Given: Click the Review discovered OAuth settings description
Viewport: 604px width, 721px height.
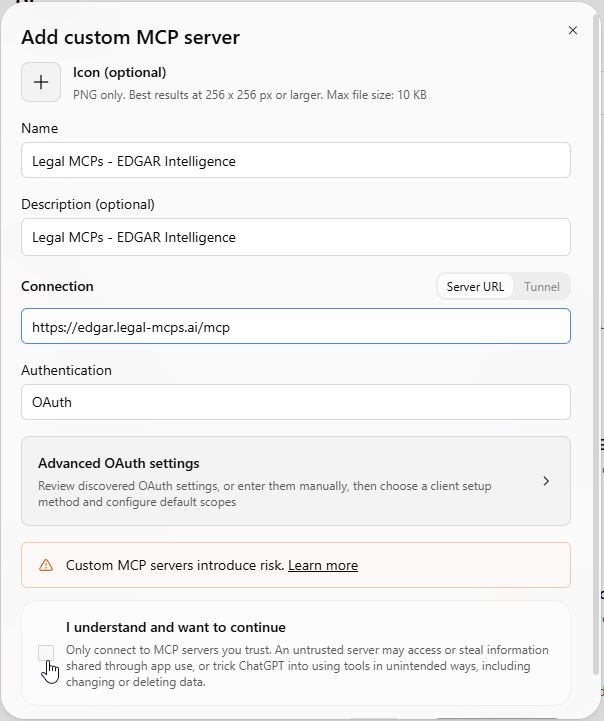Looking at the screenshot, I should tap(265, 494).
